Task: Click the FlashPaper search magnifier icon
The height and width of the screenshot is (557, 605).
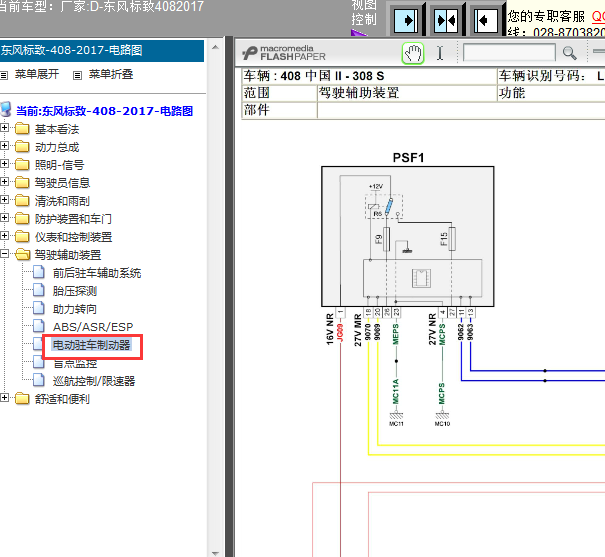Action: [x=570, y=53]
